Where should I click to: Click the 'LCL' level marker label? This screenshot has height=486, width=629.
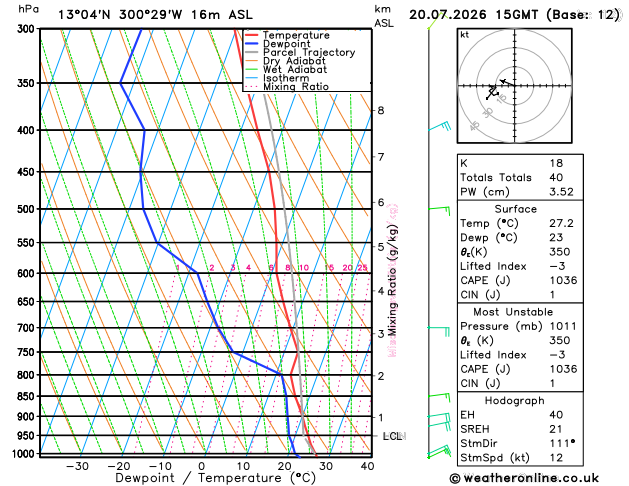point(392,436)
